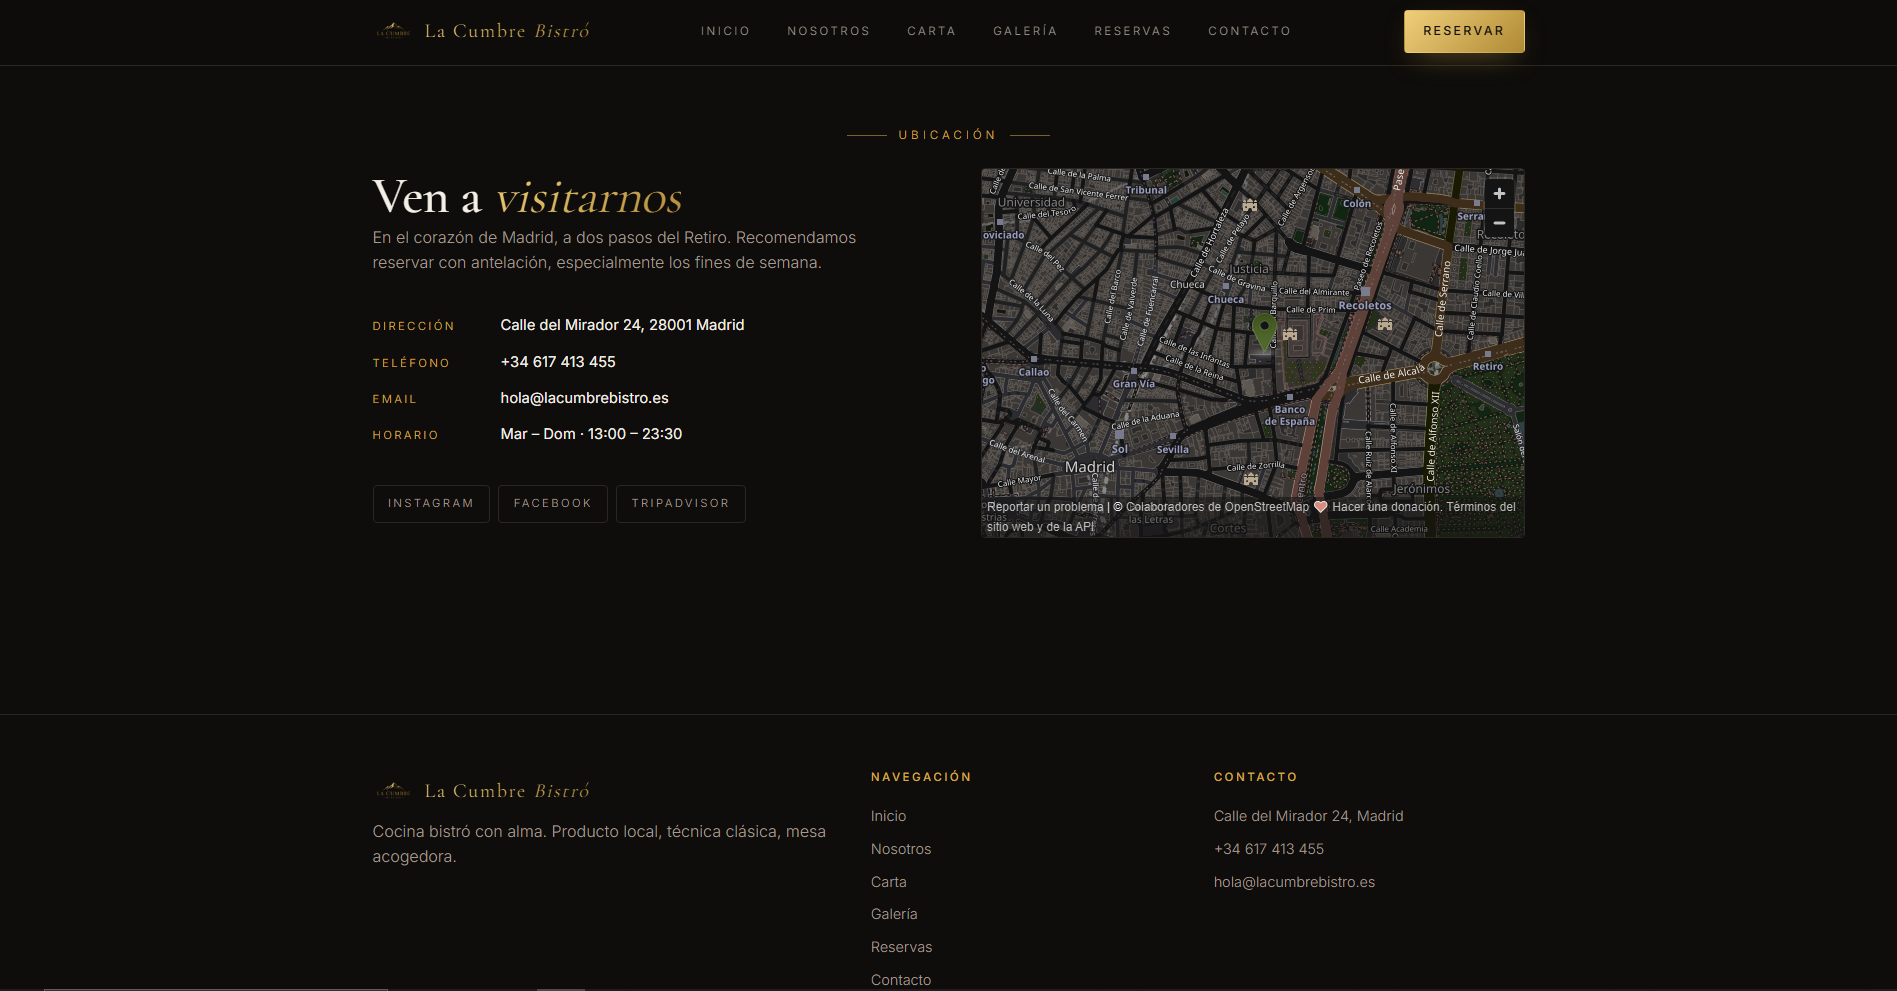Open Inicio in the top navigation

[x=725, y=31]
